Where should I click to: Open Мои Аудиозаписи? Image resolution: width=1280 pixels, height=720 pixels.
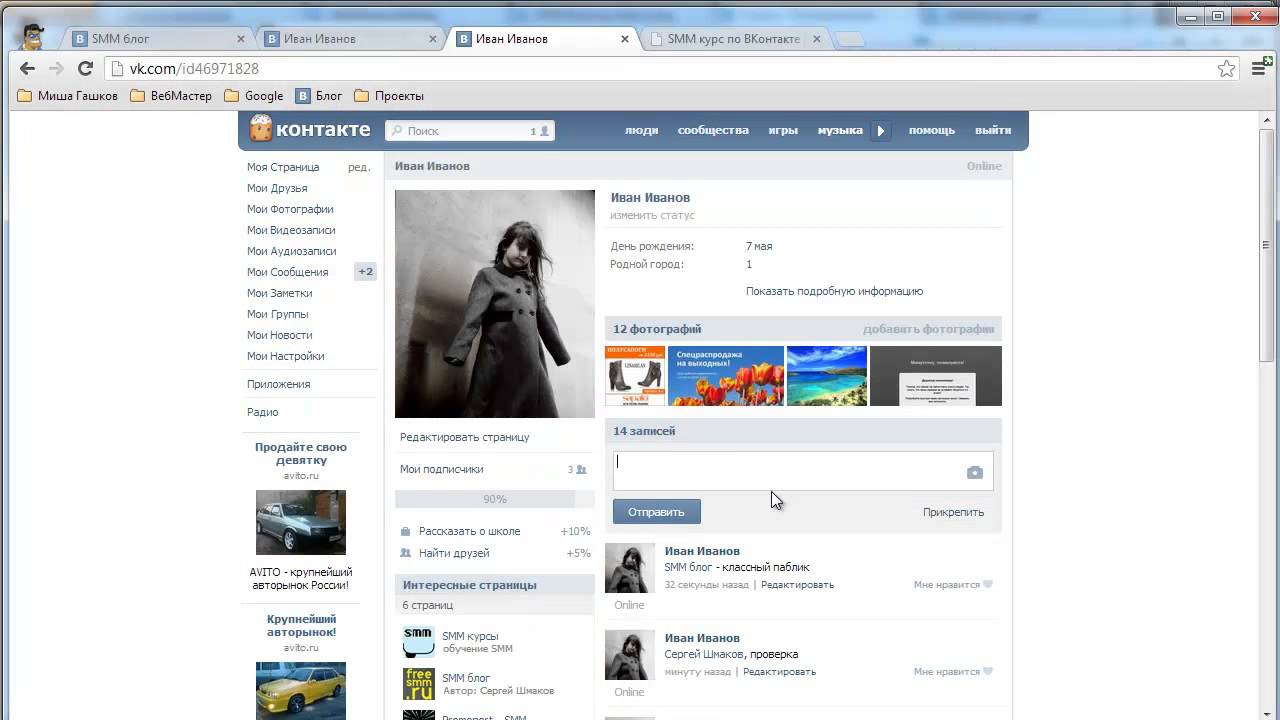click(291, 251)
